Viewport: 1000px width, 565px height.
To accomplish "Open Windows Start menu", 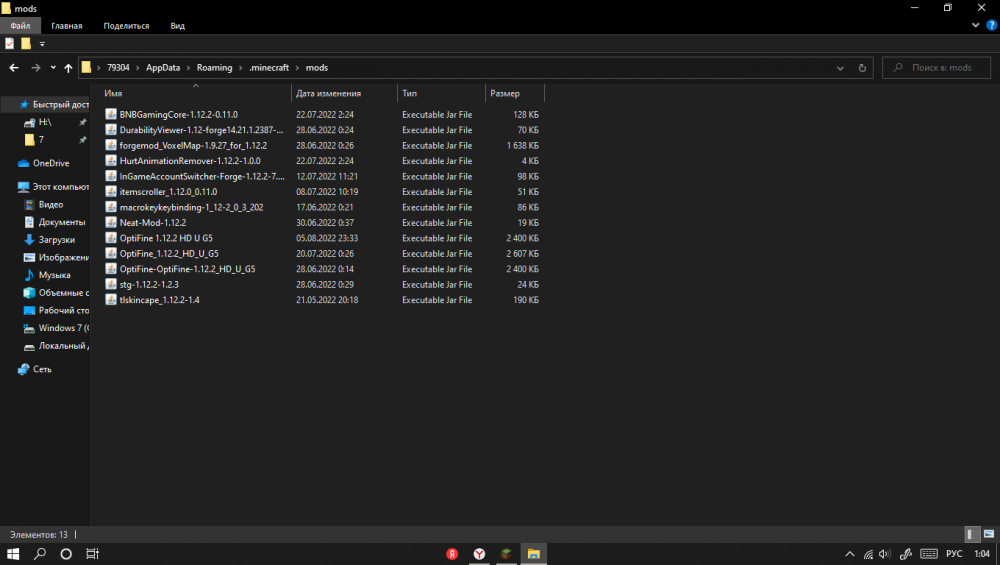I will coord(13,554).
